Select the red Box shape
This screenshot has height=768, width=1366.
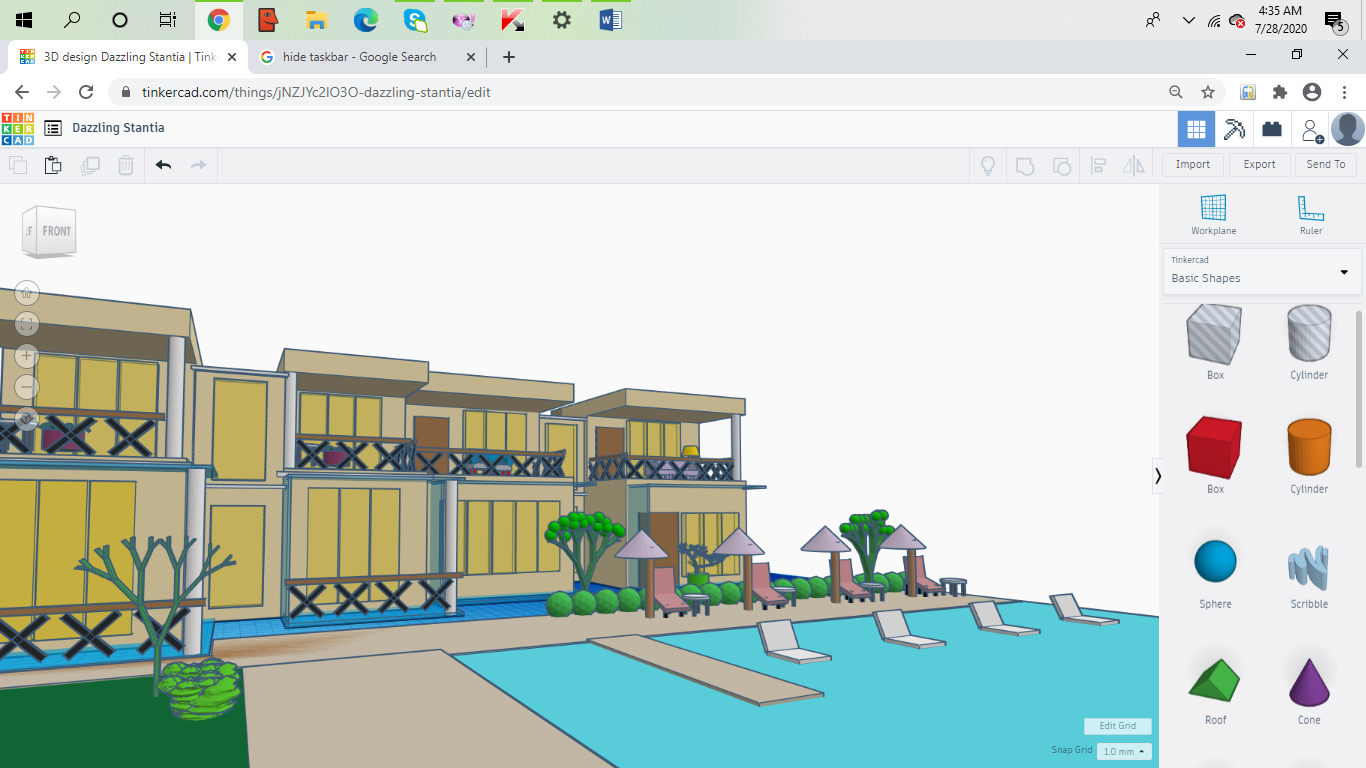pos(1215,449)
